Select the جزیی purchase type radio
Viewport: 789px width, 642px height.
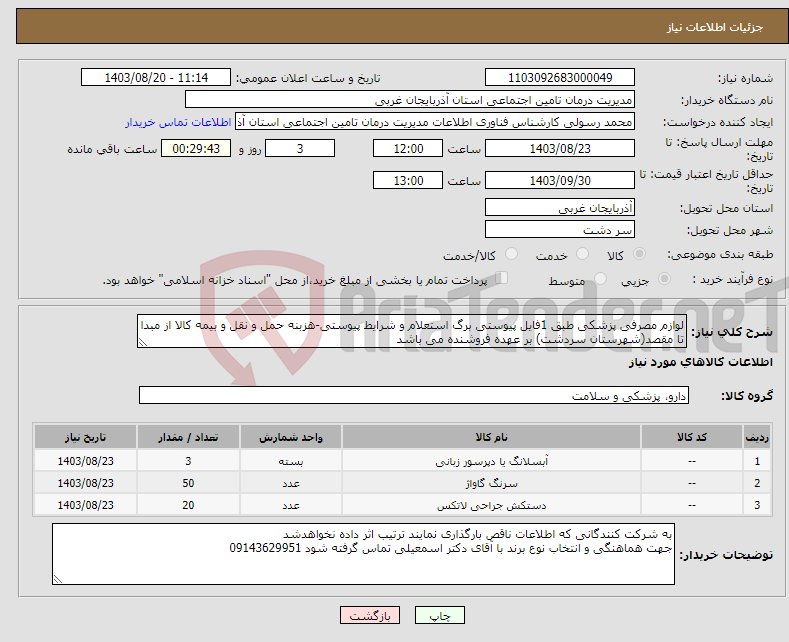665,279
